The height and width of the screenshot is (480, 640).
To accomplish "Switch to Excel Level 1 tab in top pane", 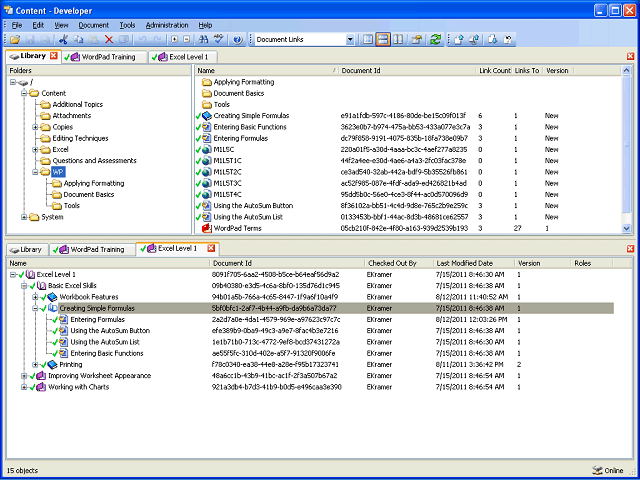I will point(183,57).
